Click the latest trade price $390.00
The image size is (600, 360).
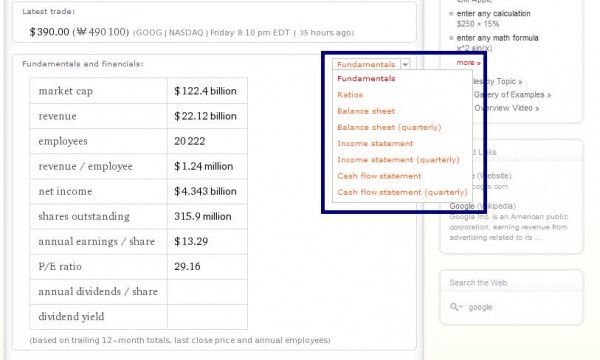pyautogui.click(x=49, y=32)
